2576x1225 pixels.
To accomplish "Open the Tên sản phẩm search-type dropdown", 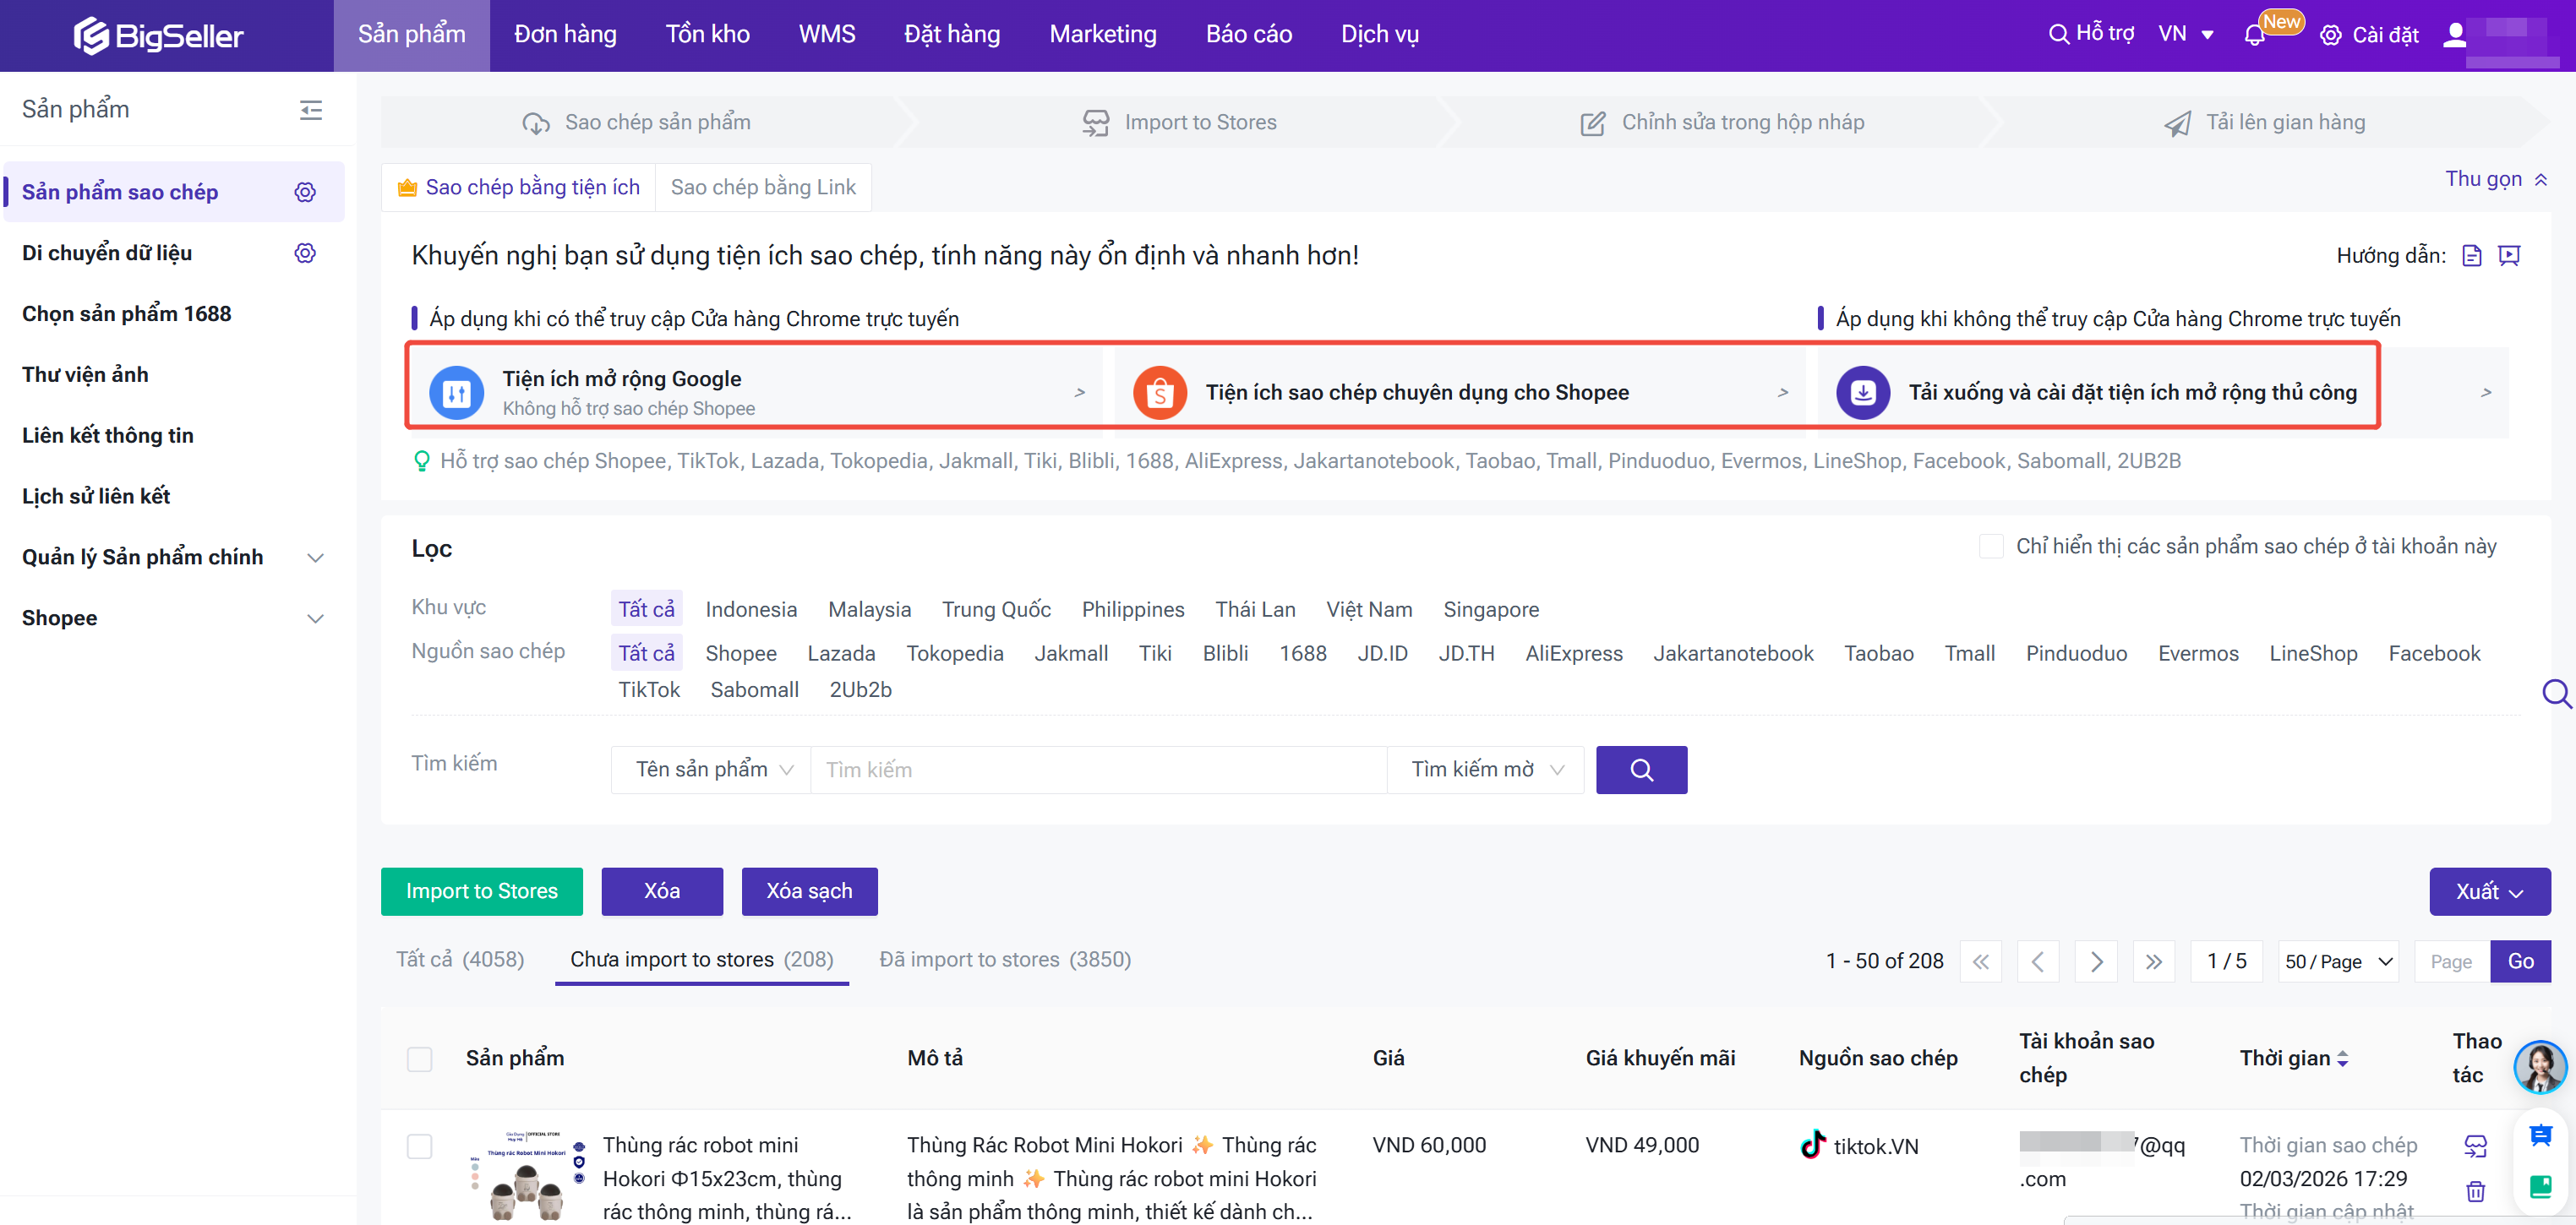I will click(x=712, y=769).
